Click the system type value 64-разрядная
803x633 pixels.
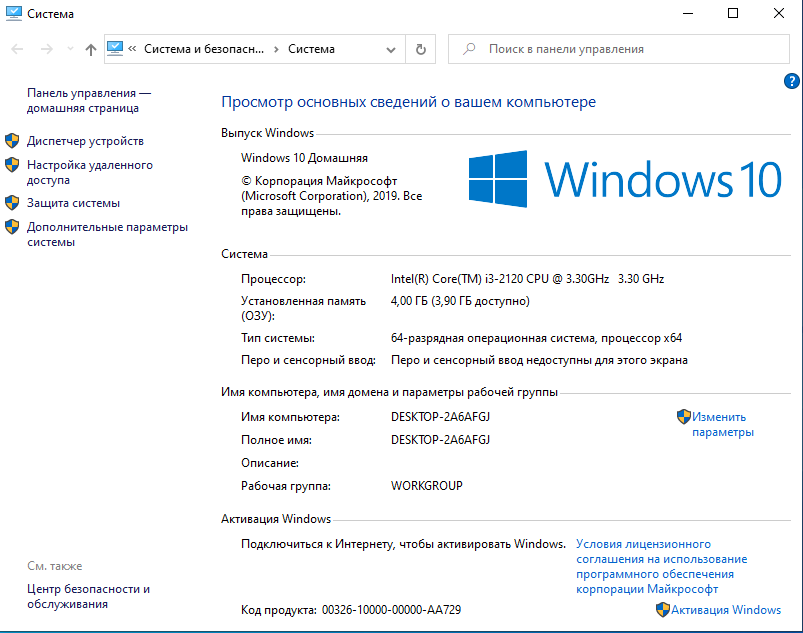[x=536, y=338]
